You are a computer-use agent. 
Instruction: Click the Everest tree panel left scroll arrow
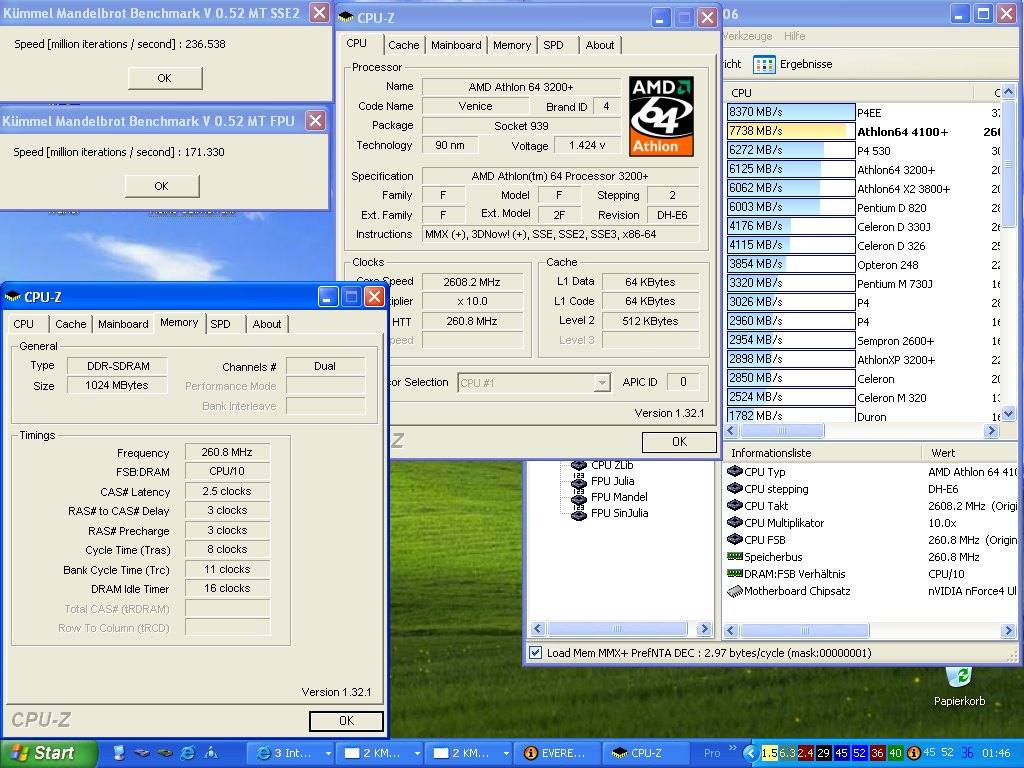537,629
